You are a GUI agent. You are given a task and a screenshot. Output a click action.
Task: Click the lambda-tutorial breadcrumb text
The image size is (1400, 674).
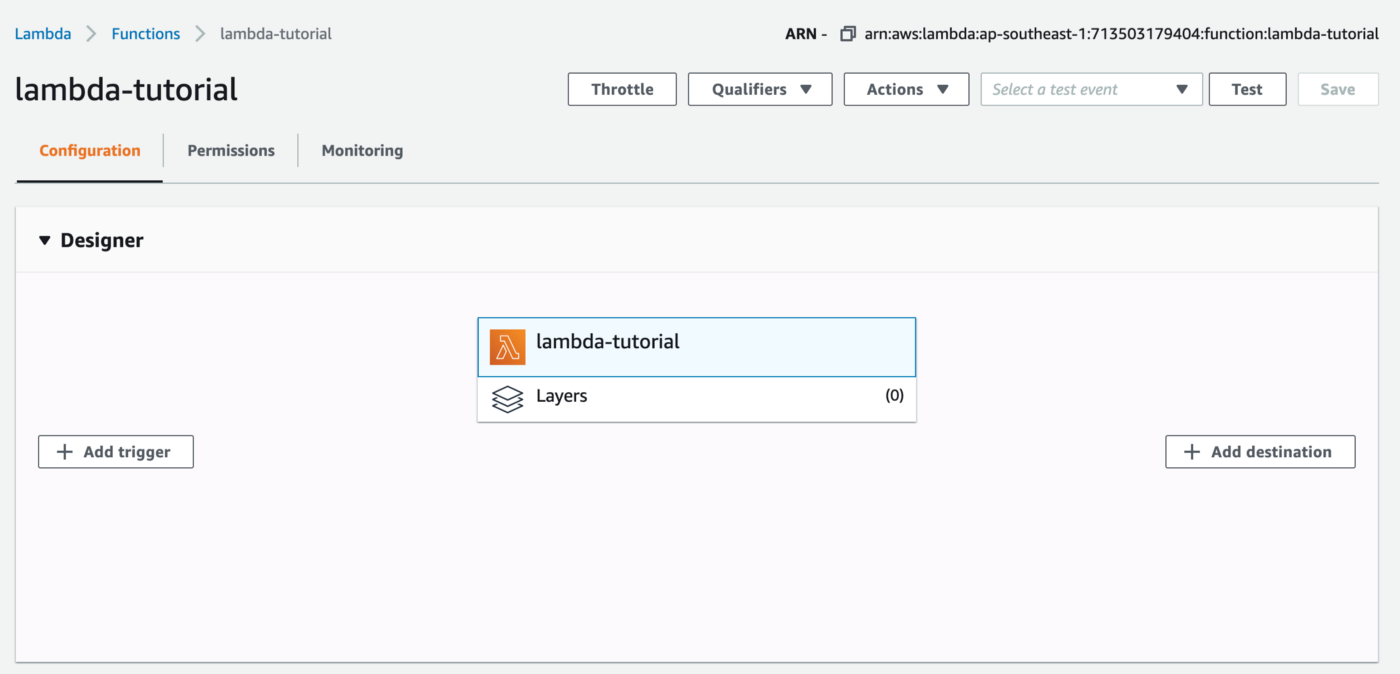click(276, 34)
